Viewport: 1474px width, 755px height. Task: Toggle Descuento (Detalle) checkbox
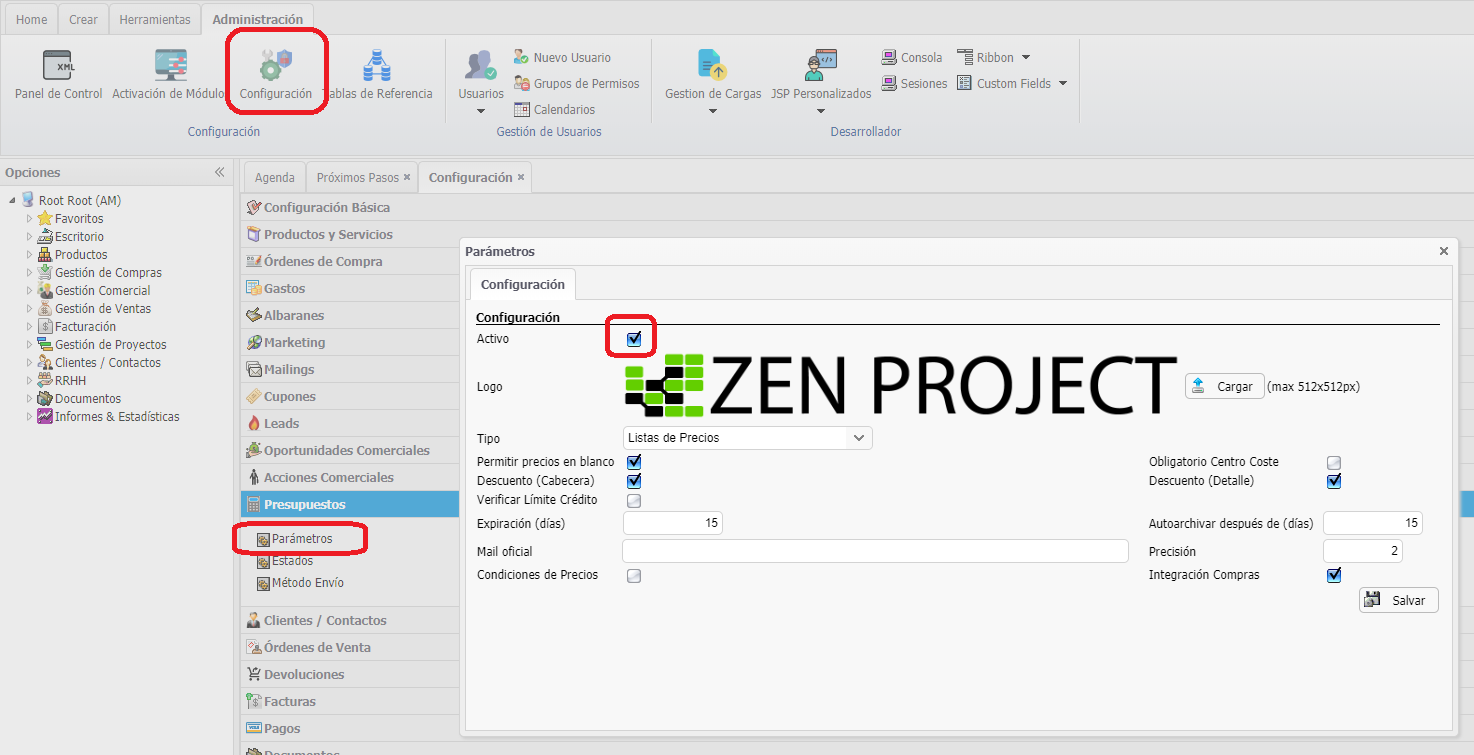pos(1333,481)
